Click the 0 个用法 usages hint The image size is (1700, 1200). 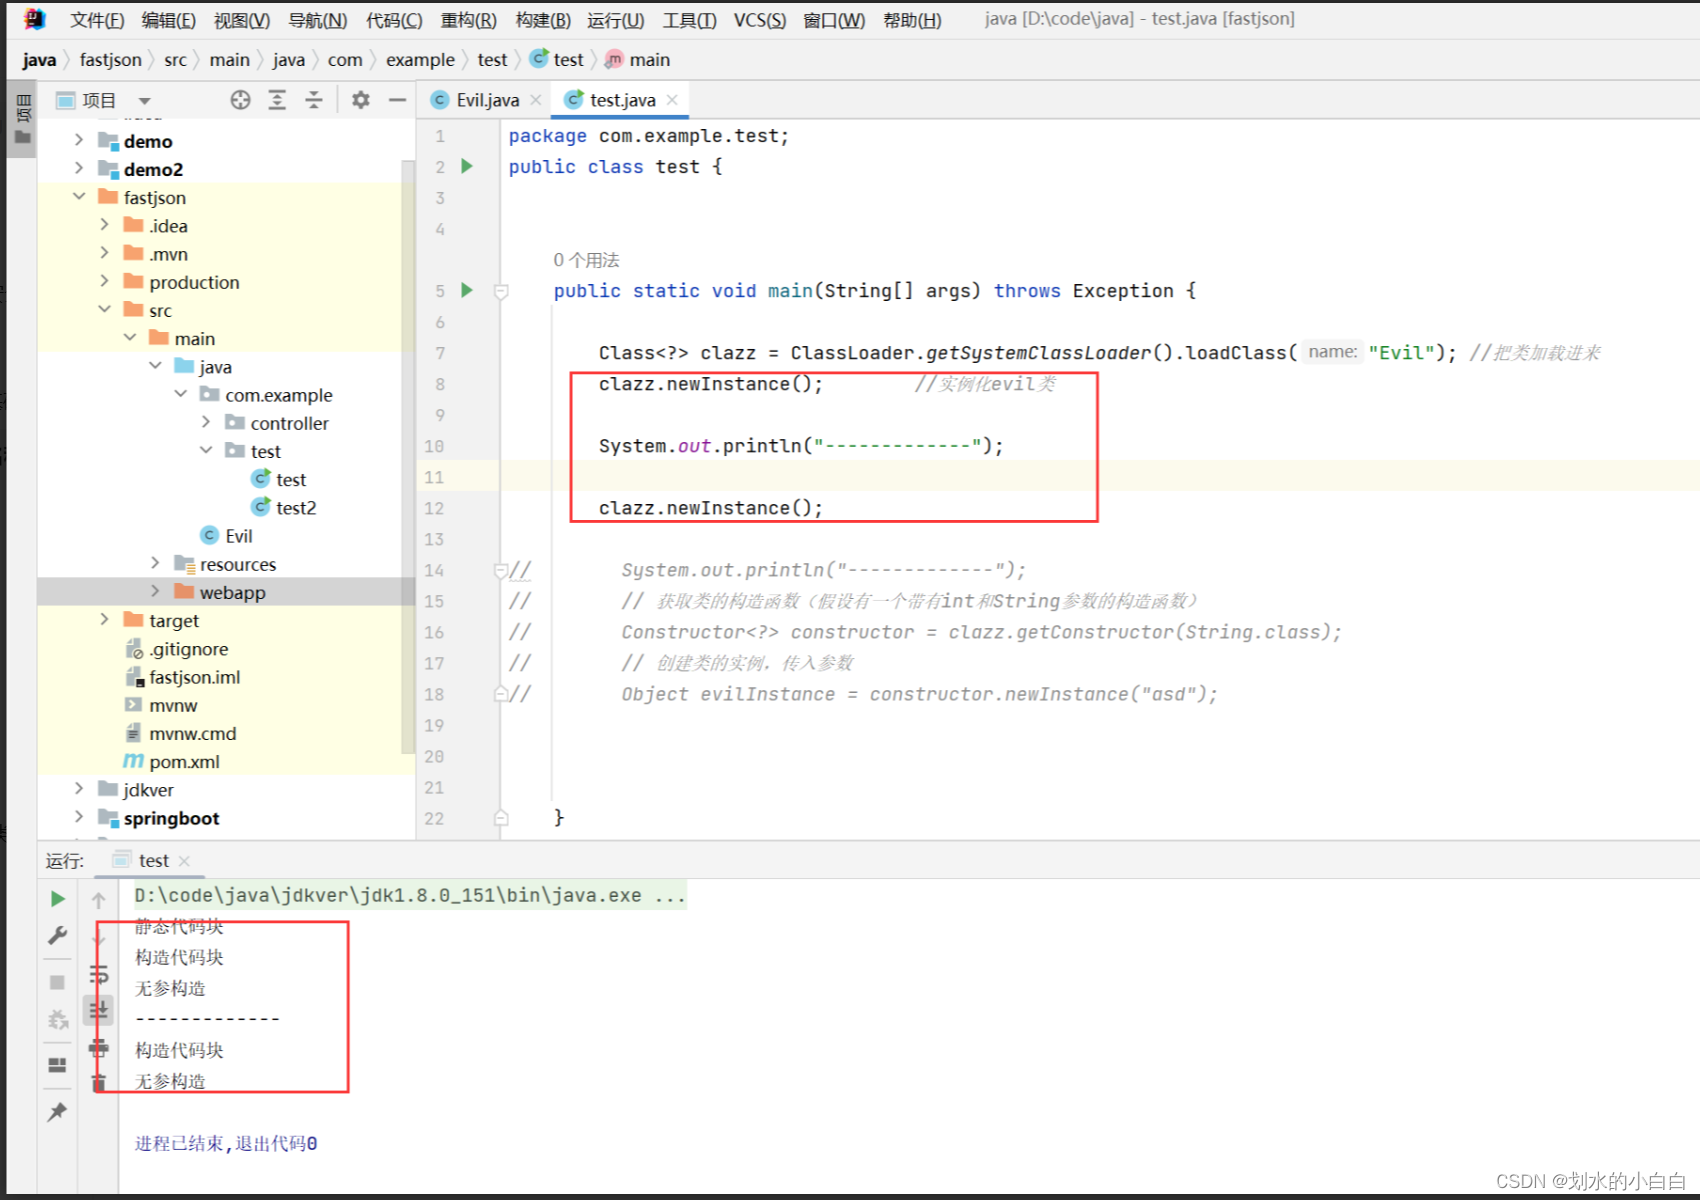pos(586,260)
